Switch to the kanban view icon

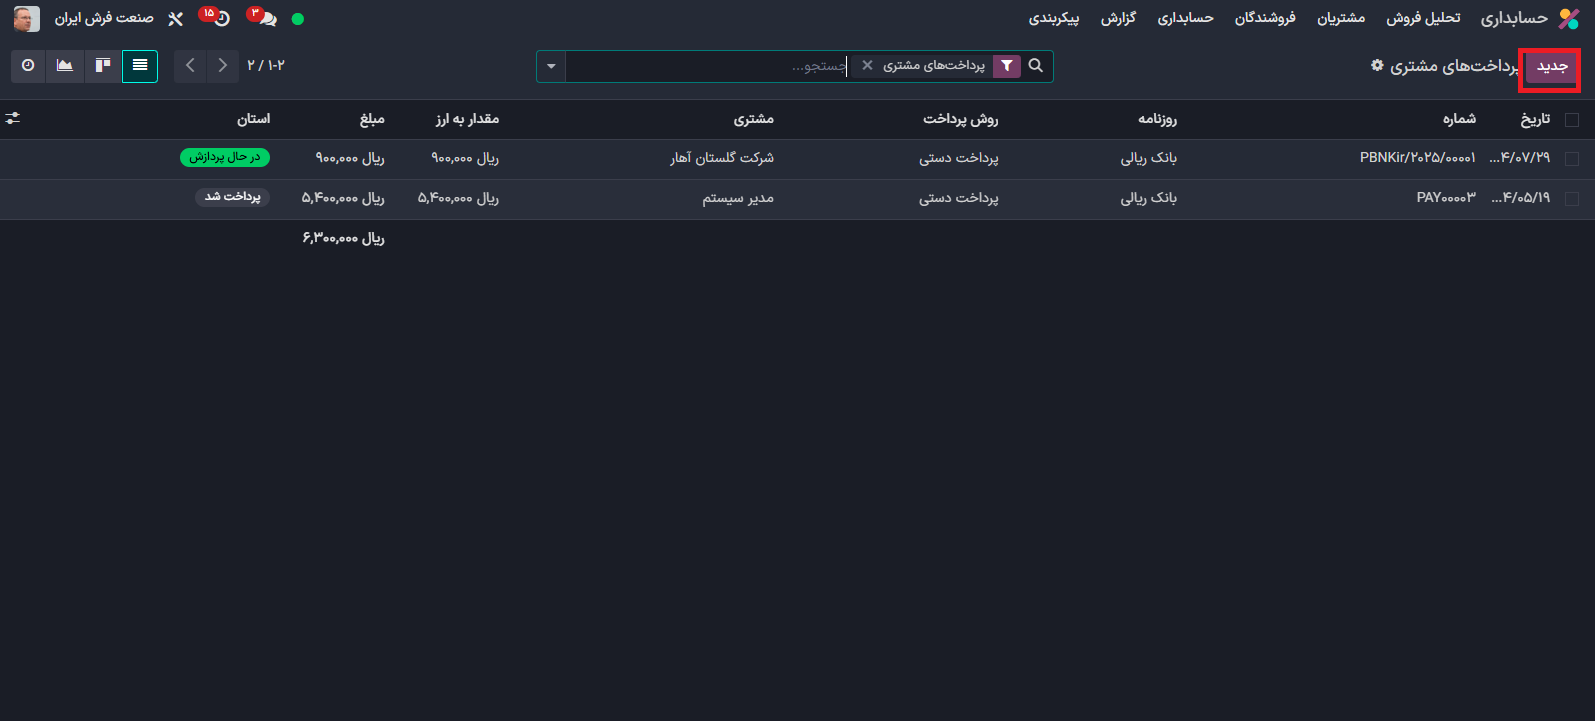[x=103, y=66]
